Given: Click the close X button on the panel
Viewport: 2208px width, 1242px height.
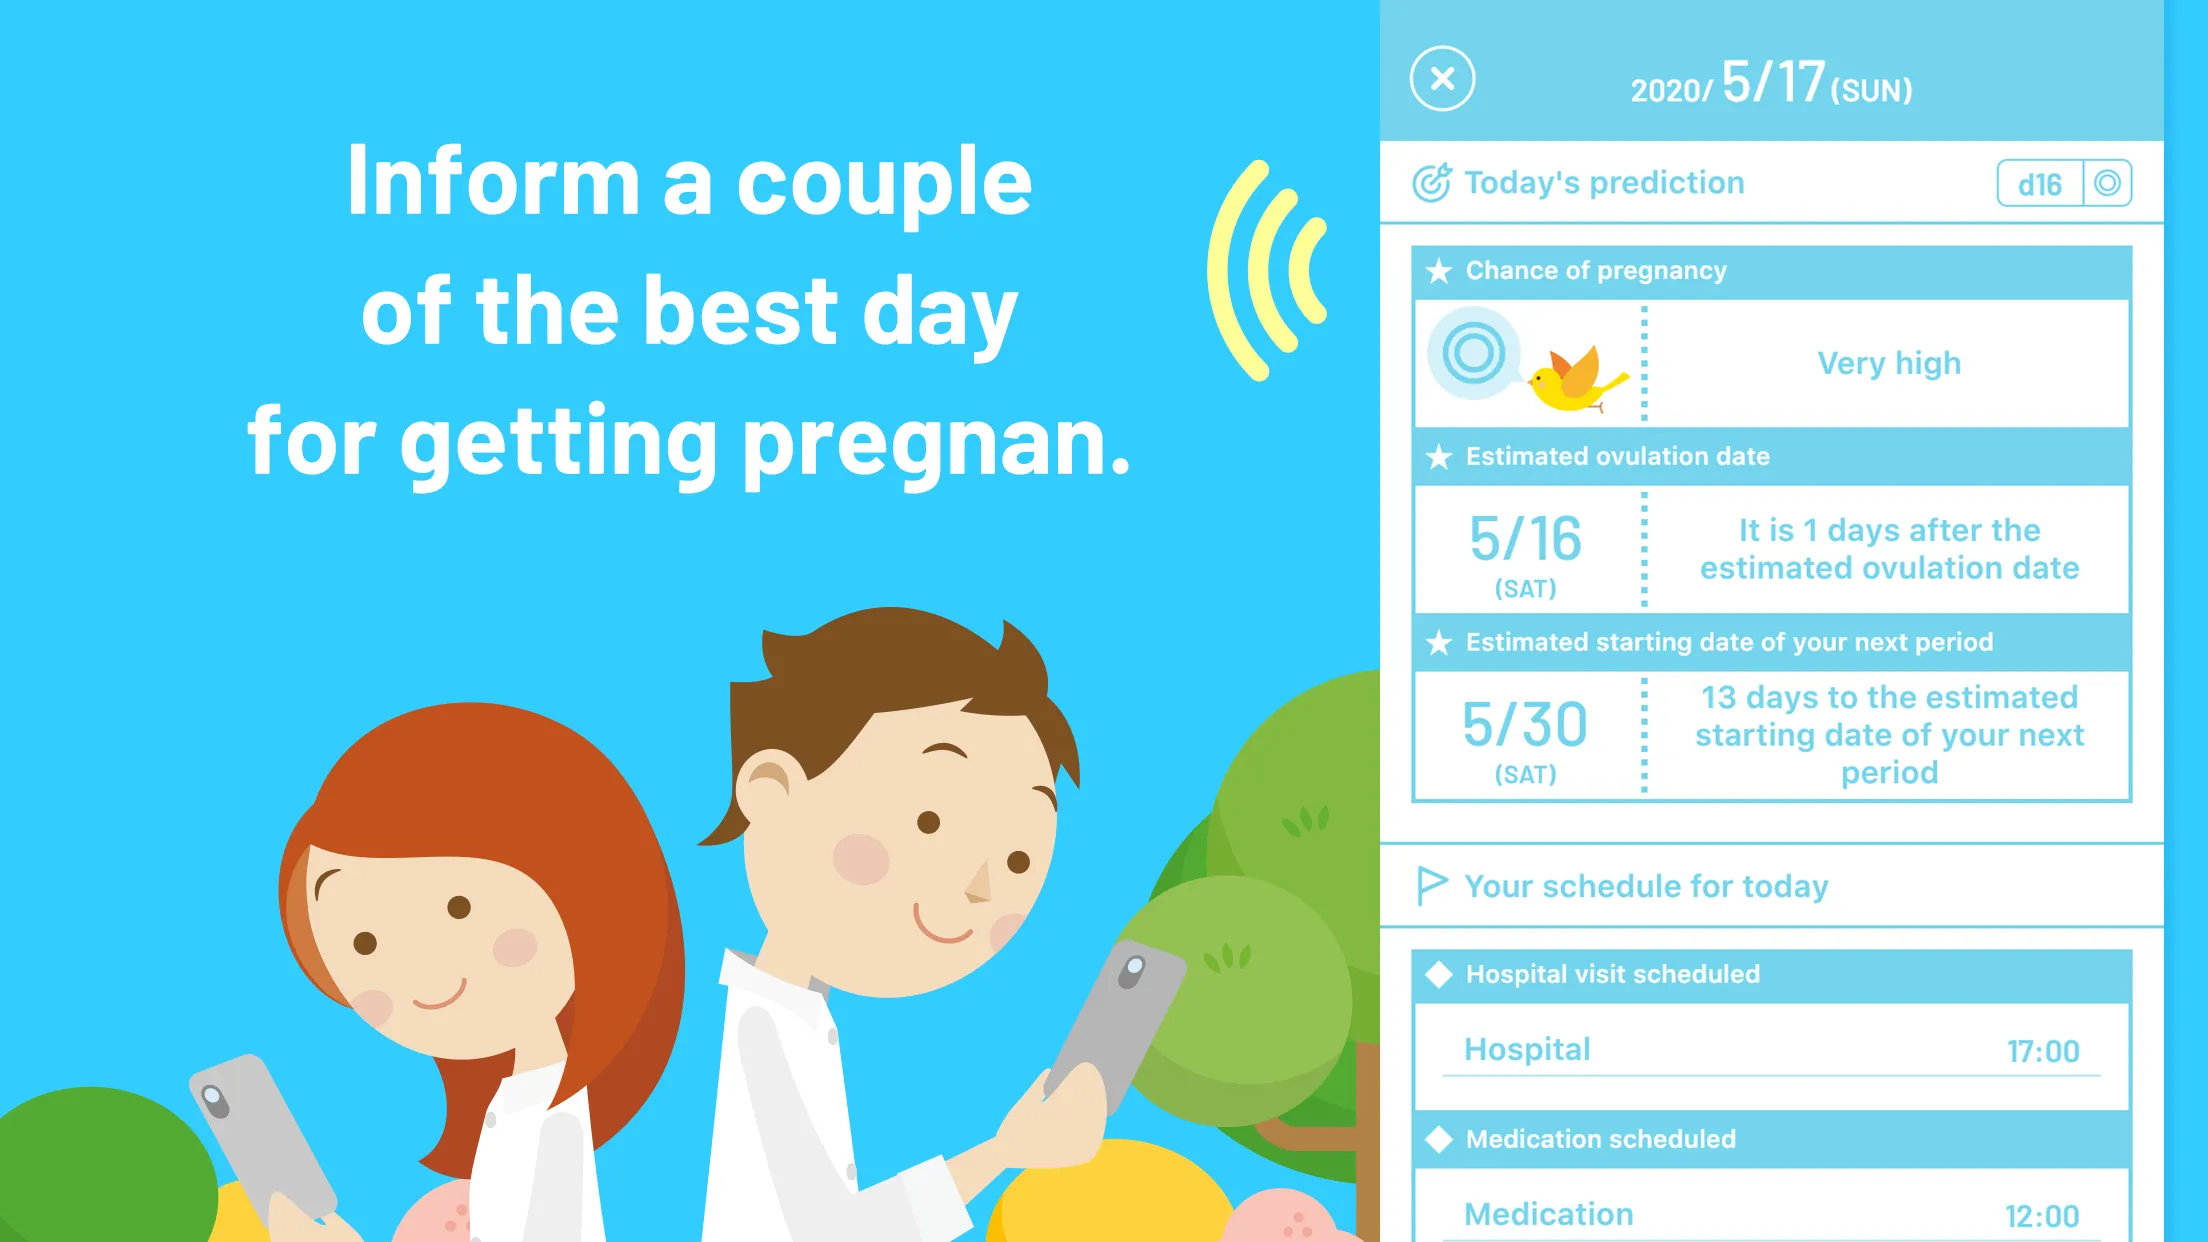Looking at the screenshot, I should coord(1444,79).
